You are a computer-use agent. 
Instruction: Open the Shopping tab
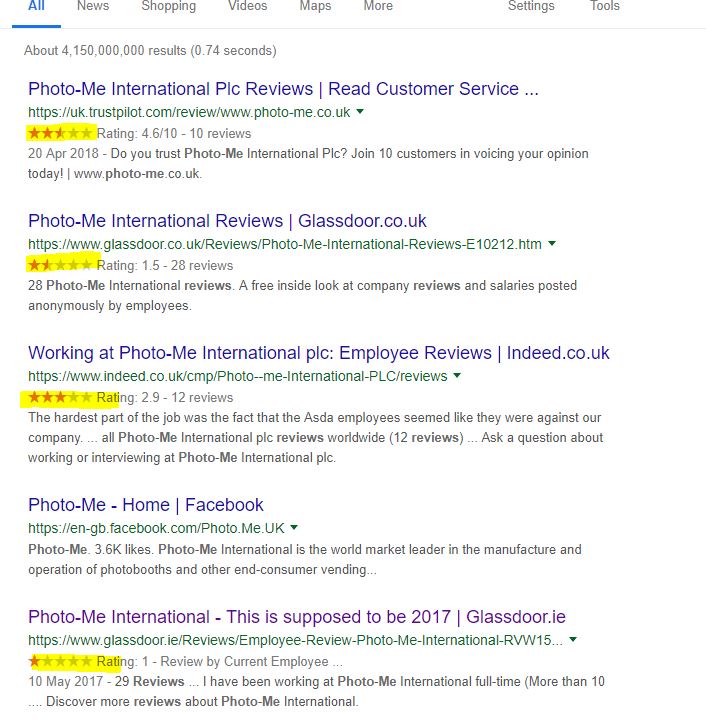pyautogui.click(x=169, y=6)
